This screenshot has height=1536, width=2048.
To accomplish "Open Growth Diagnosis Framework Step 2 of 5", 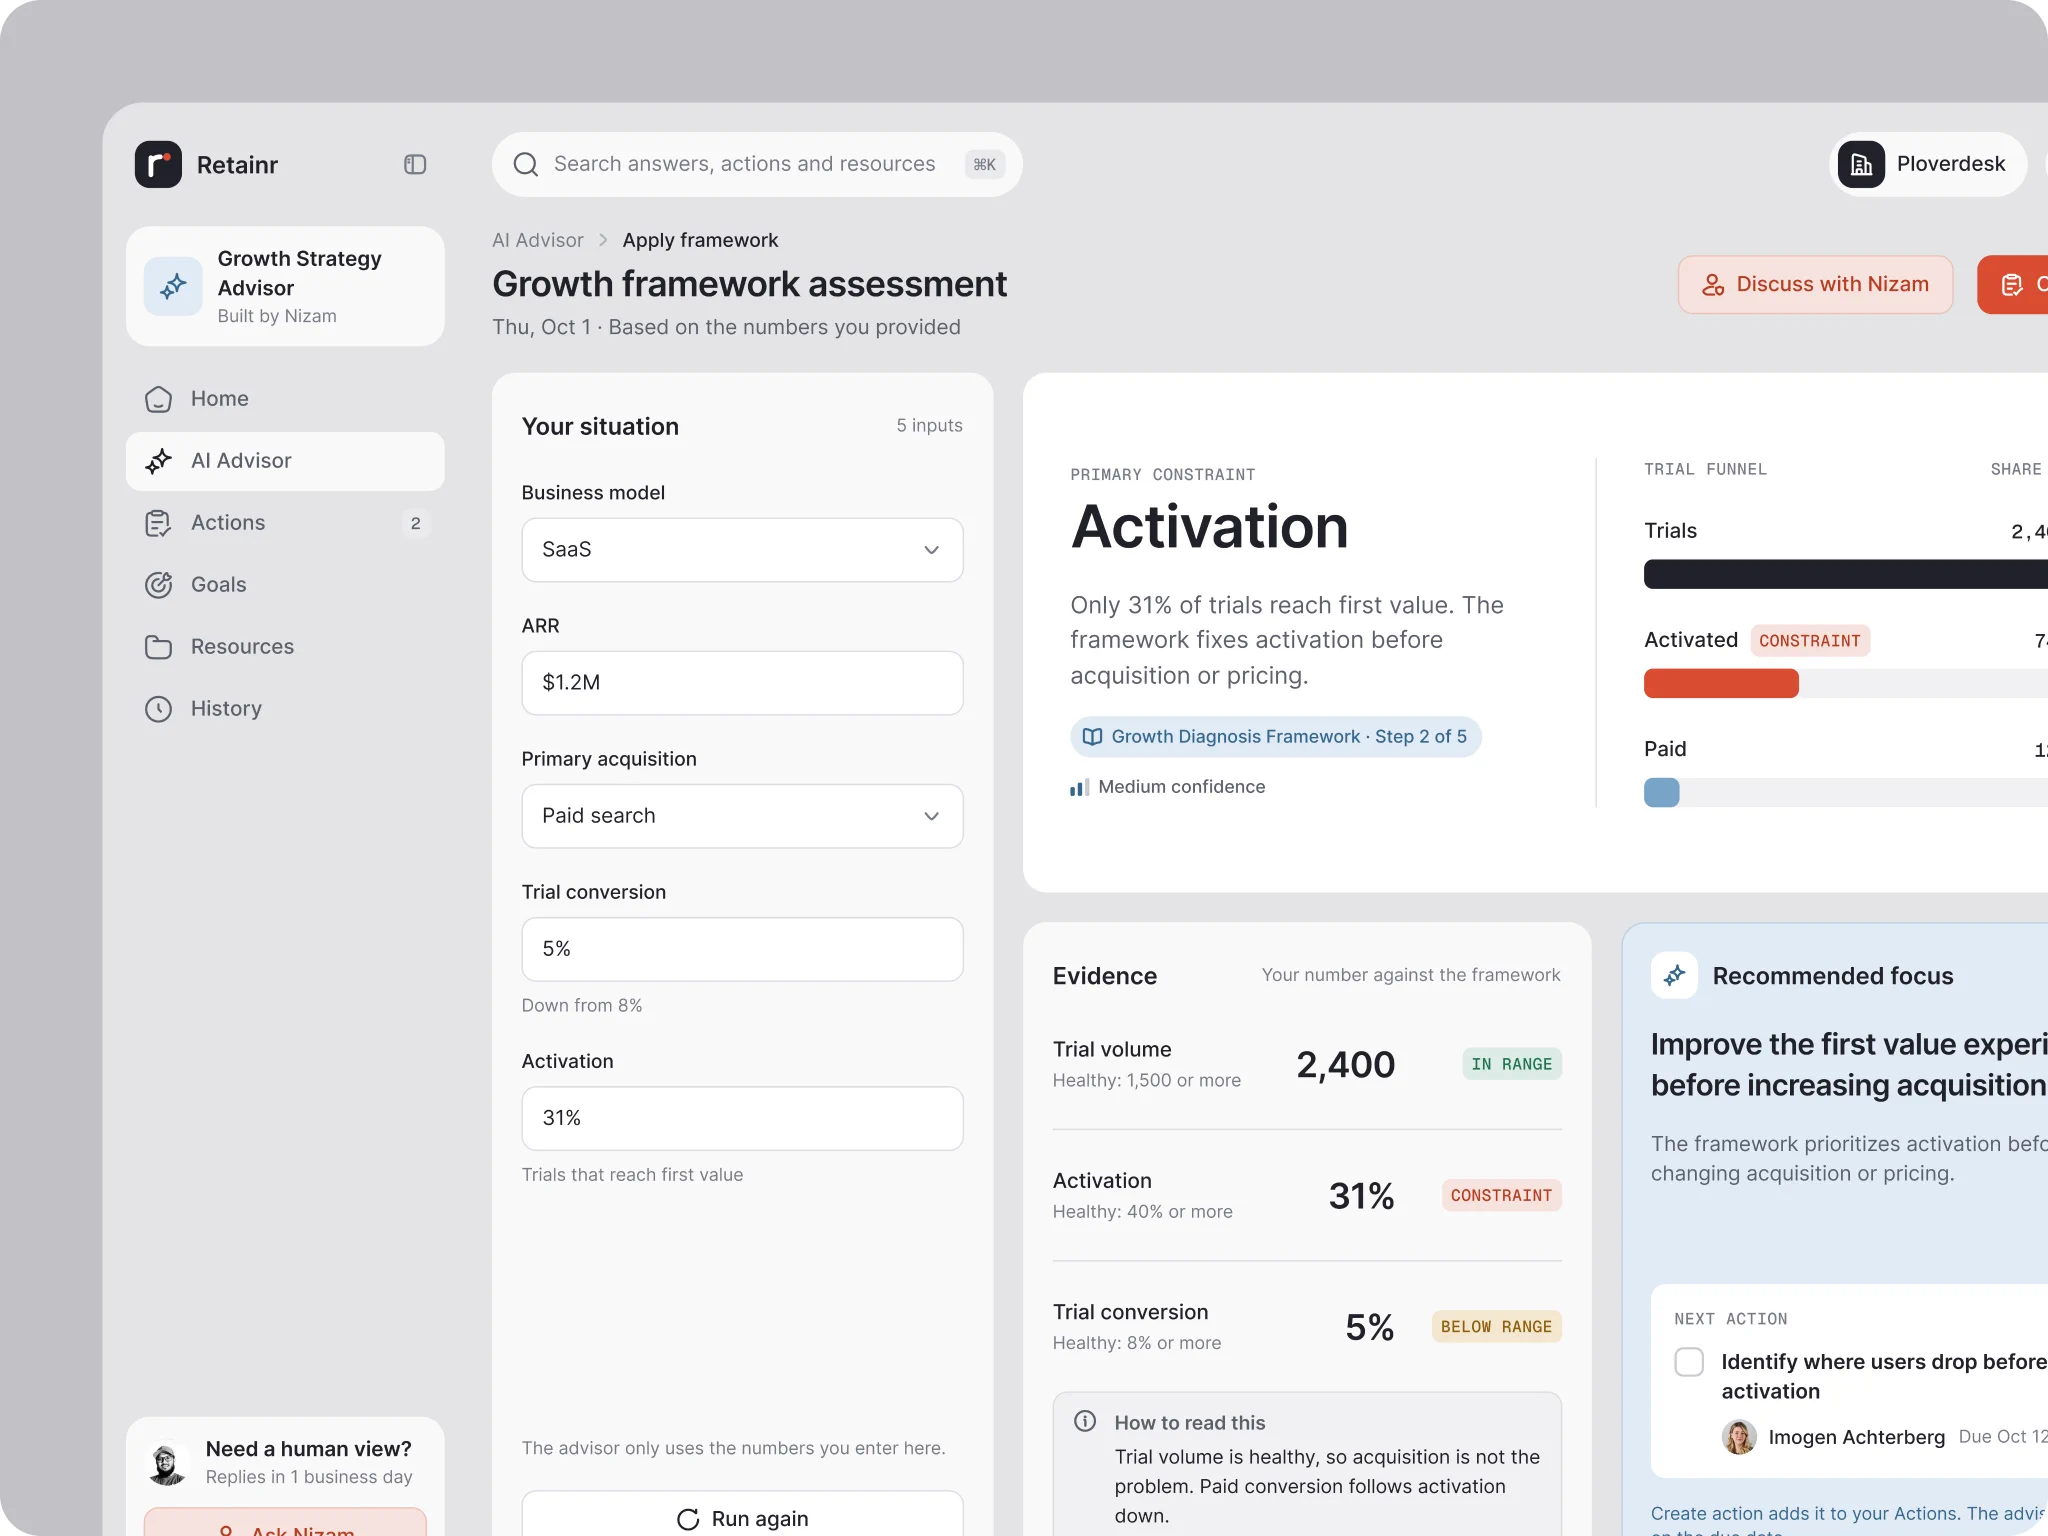I will tap(1276, 737).
